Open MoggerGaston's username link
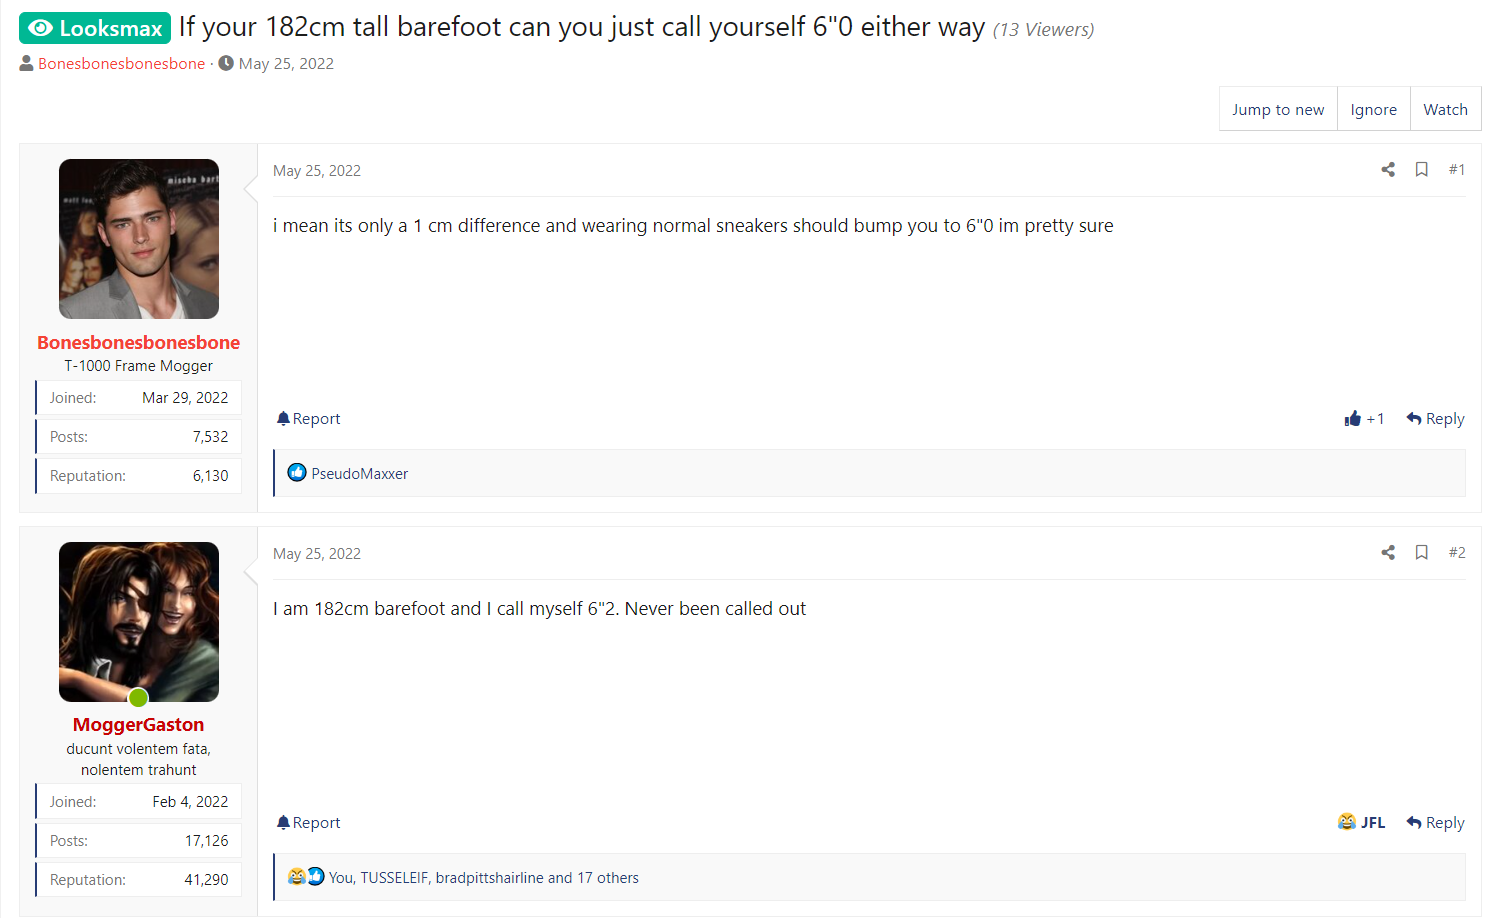1501x918 pixels. (x=138, y=725)
